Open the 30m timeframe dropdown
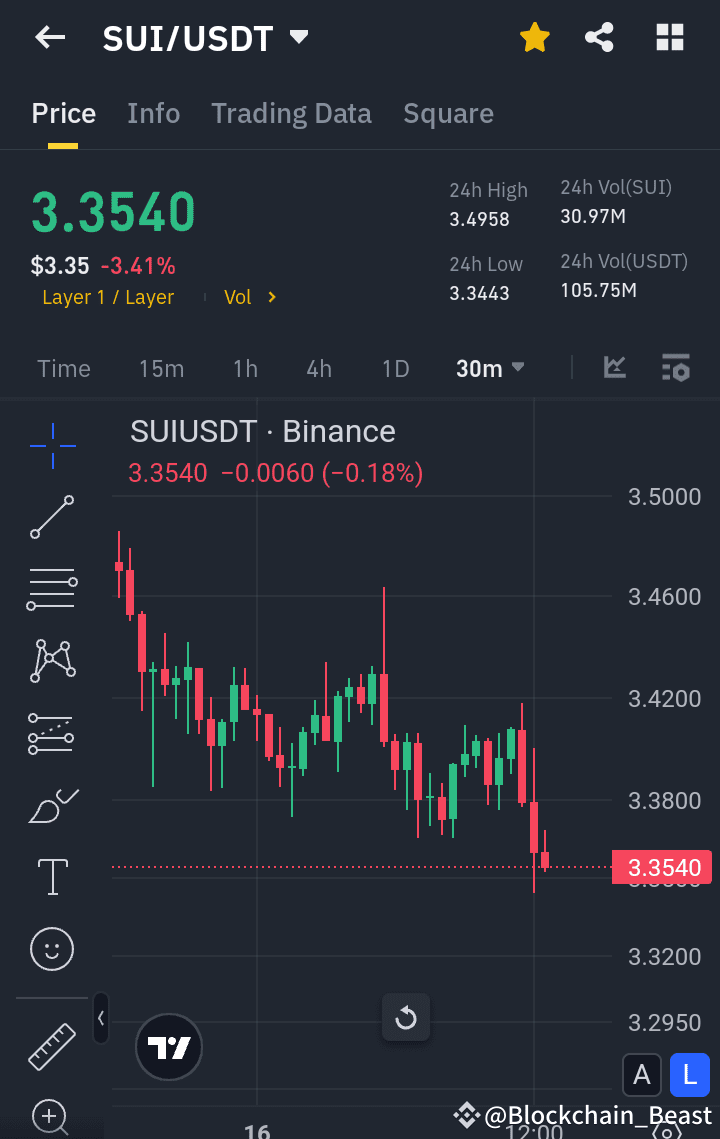Screen dimensions: 720x1139 click(489, 368)
